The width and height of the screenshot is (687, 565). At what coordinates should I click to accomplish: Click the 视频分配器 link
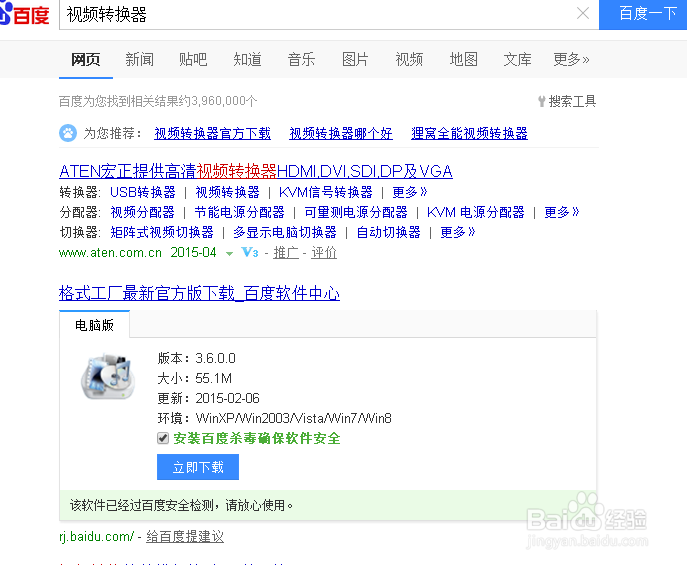coord(142,212)
